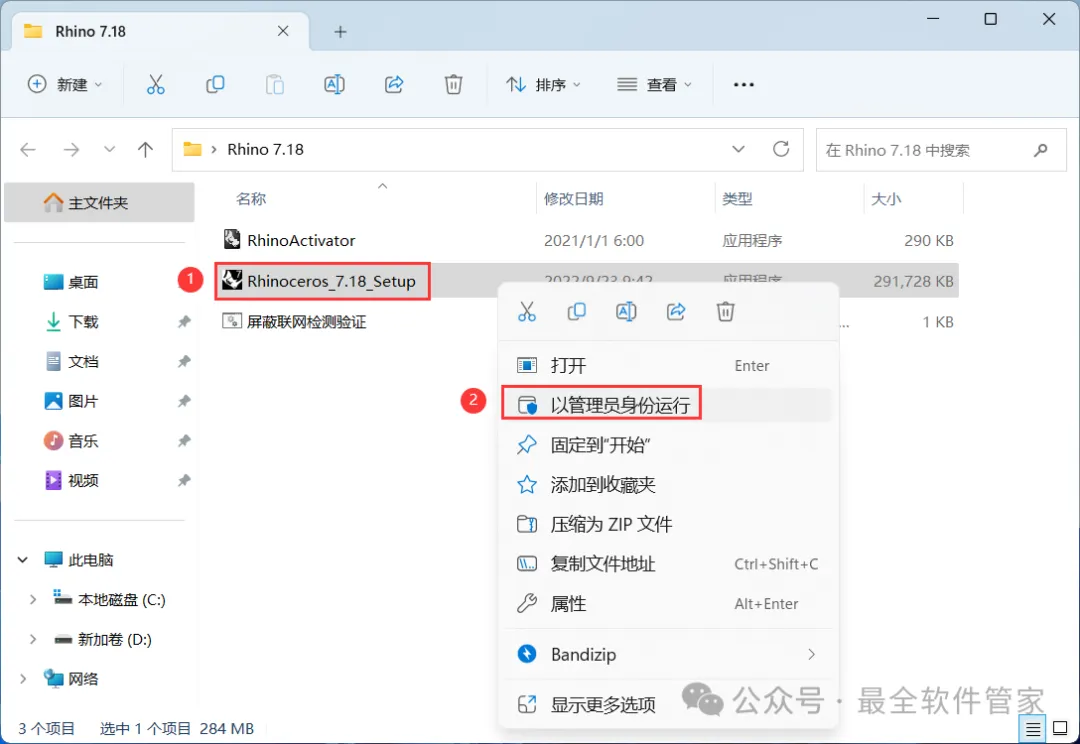Image resolution: width=1080 pixels, height=744 pixels.
Task: Choose 属性 in the context menu
Action: click(665, 603)
